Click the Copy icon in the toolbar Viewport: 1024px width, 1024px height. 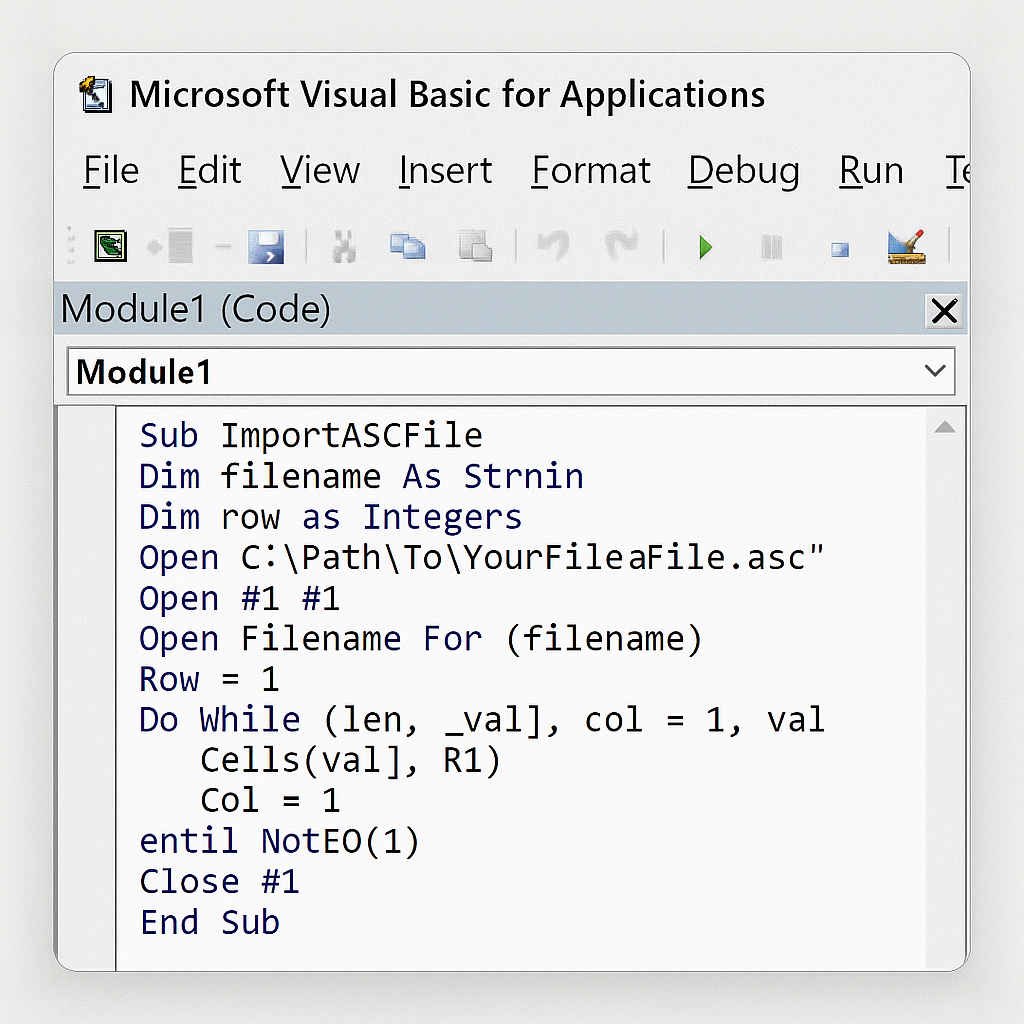[408, 246]
